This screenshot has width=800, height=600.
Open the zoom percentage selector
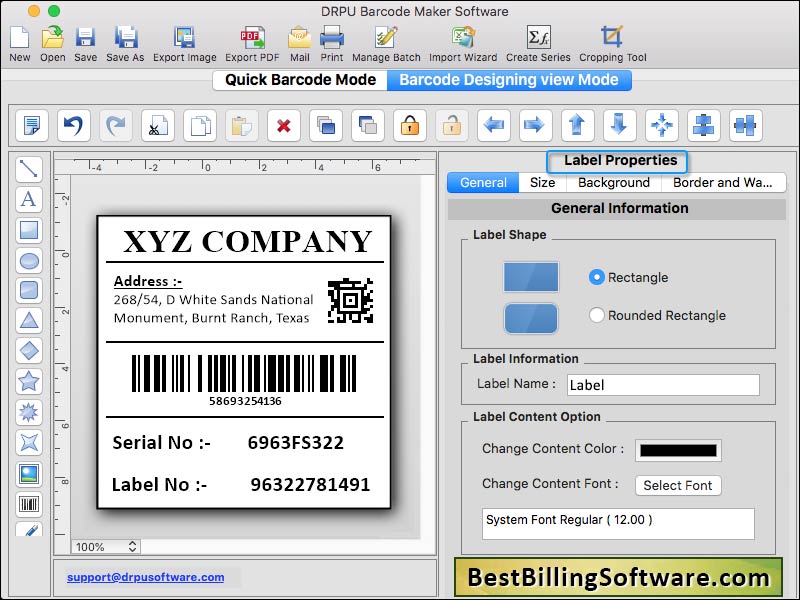pos(104,547)
